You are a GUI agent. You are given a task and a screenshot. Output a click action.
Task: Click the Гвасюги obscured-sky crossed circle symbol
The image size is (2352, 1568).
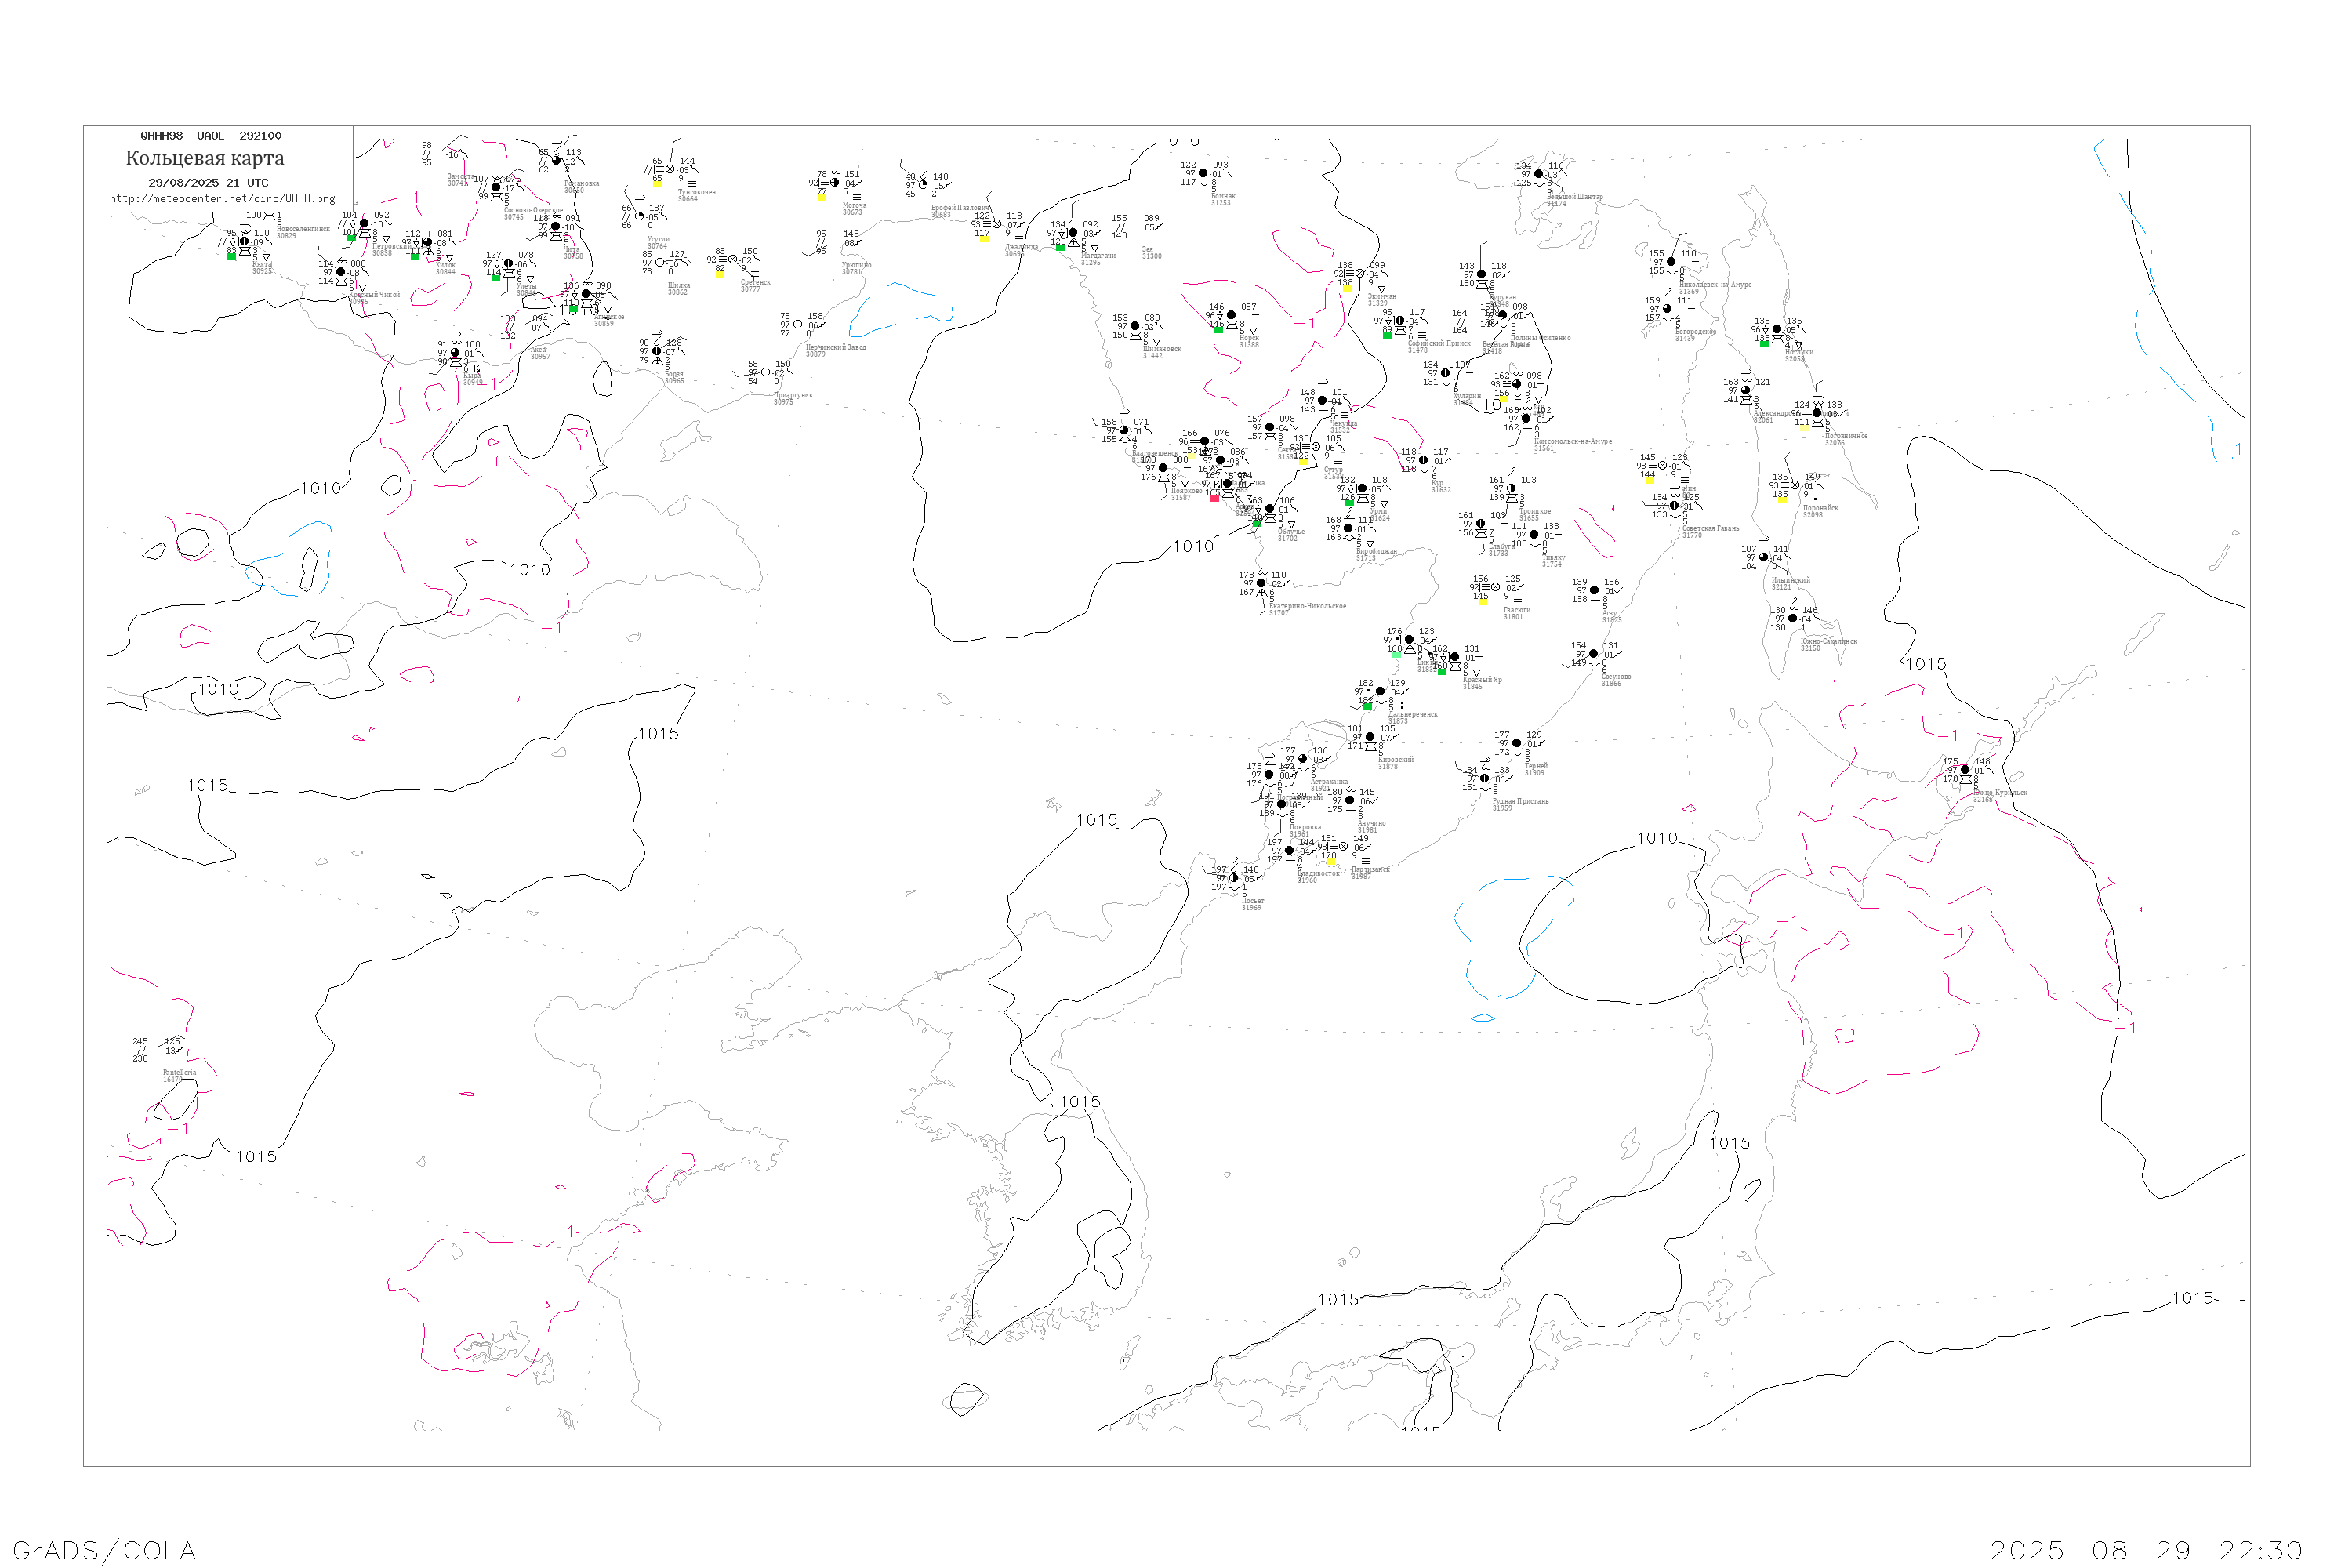[x=1496, y=587]
